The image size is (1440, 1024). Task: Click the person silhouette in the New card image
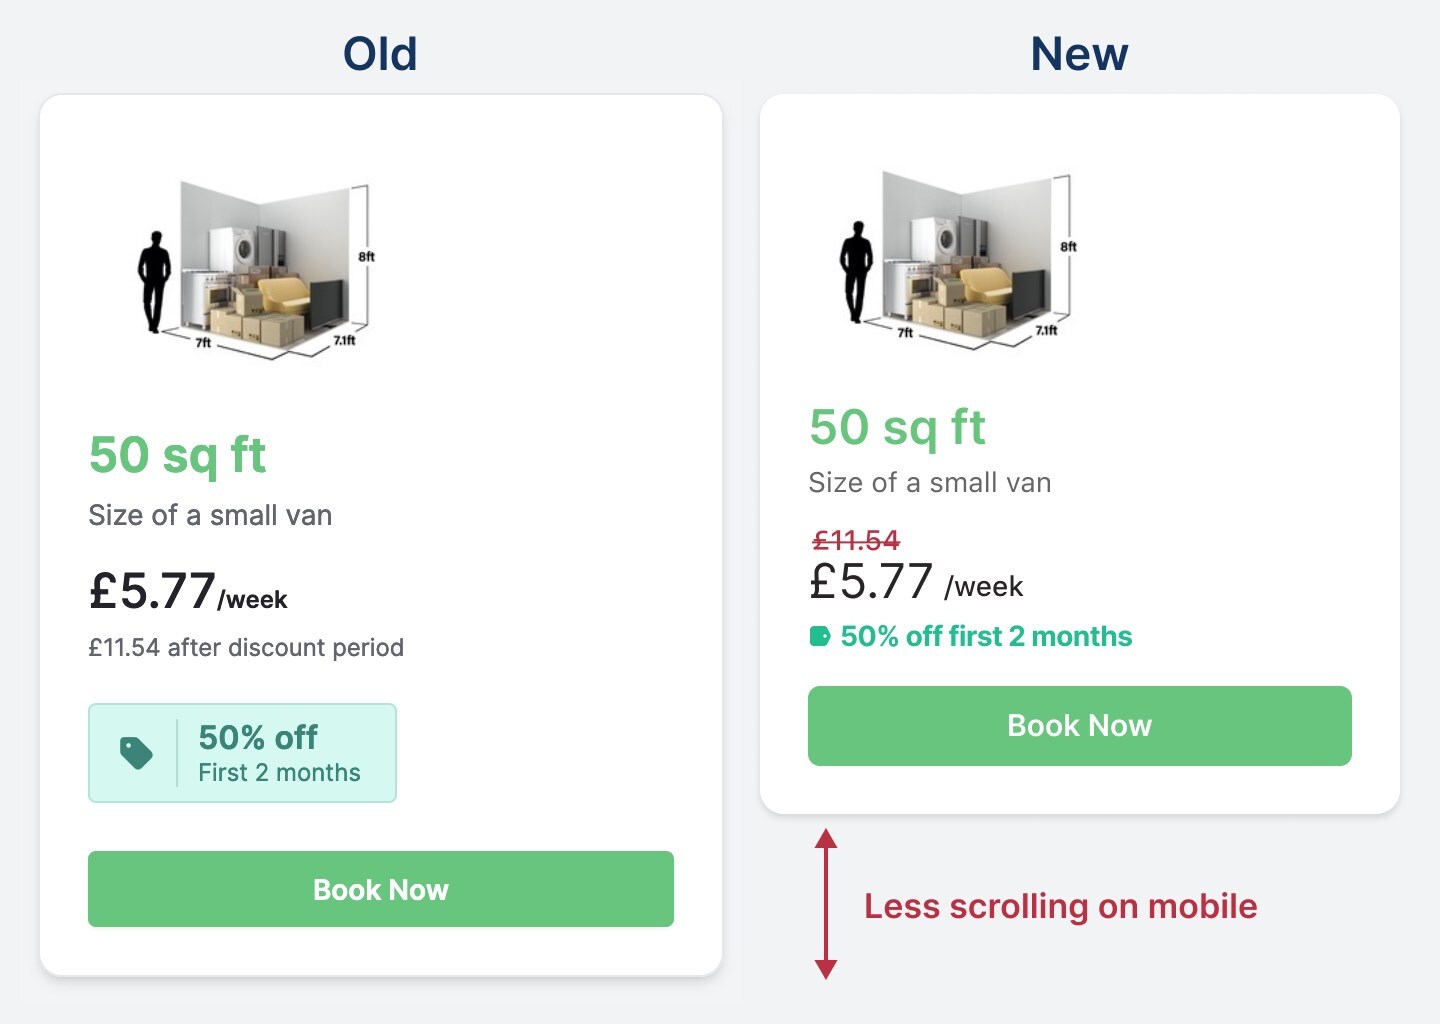856,272
